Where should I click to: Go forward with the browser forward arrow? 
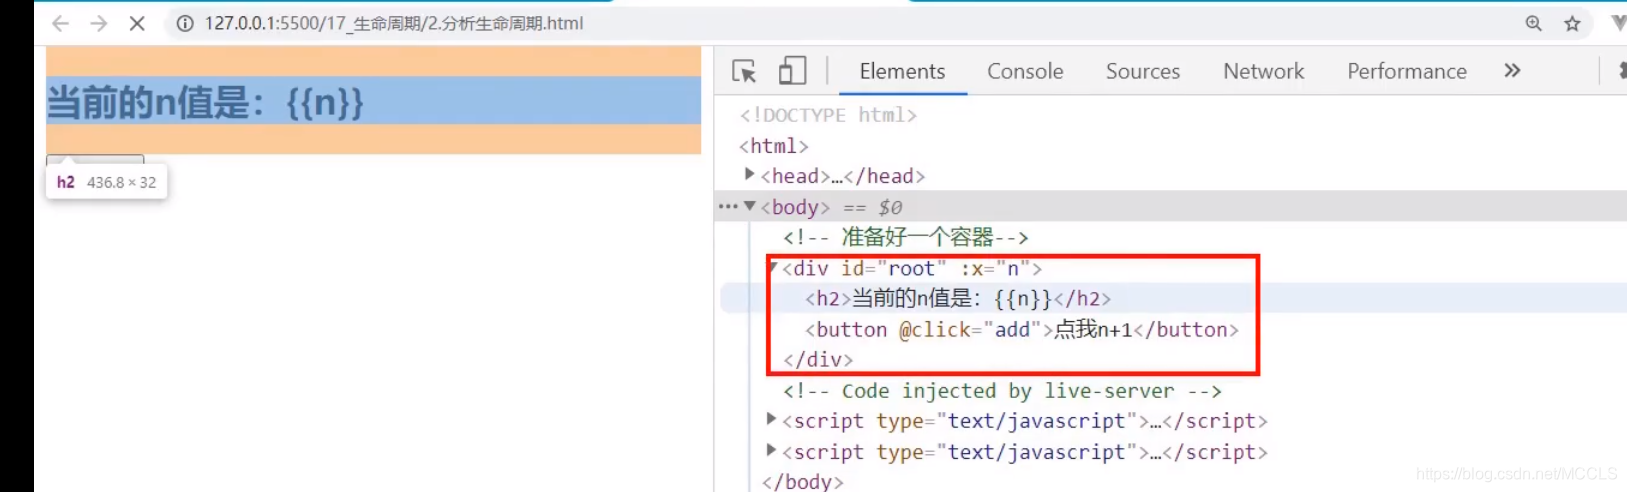tap(98, 23)
